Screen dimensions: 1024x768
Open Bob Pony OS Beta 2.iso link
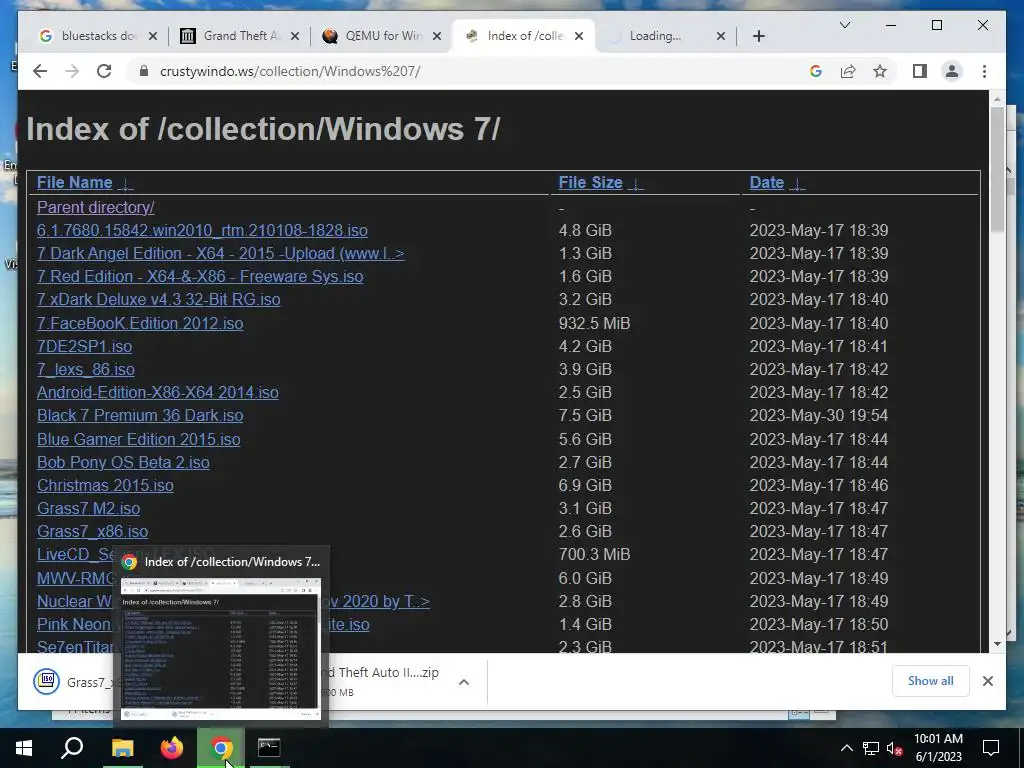pos(123,462)
